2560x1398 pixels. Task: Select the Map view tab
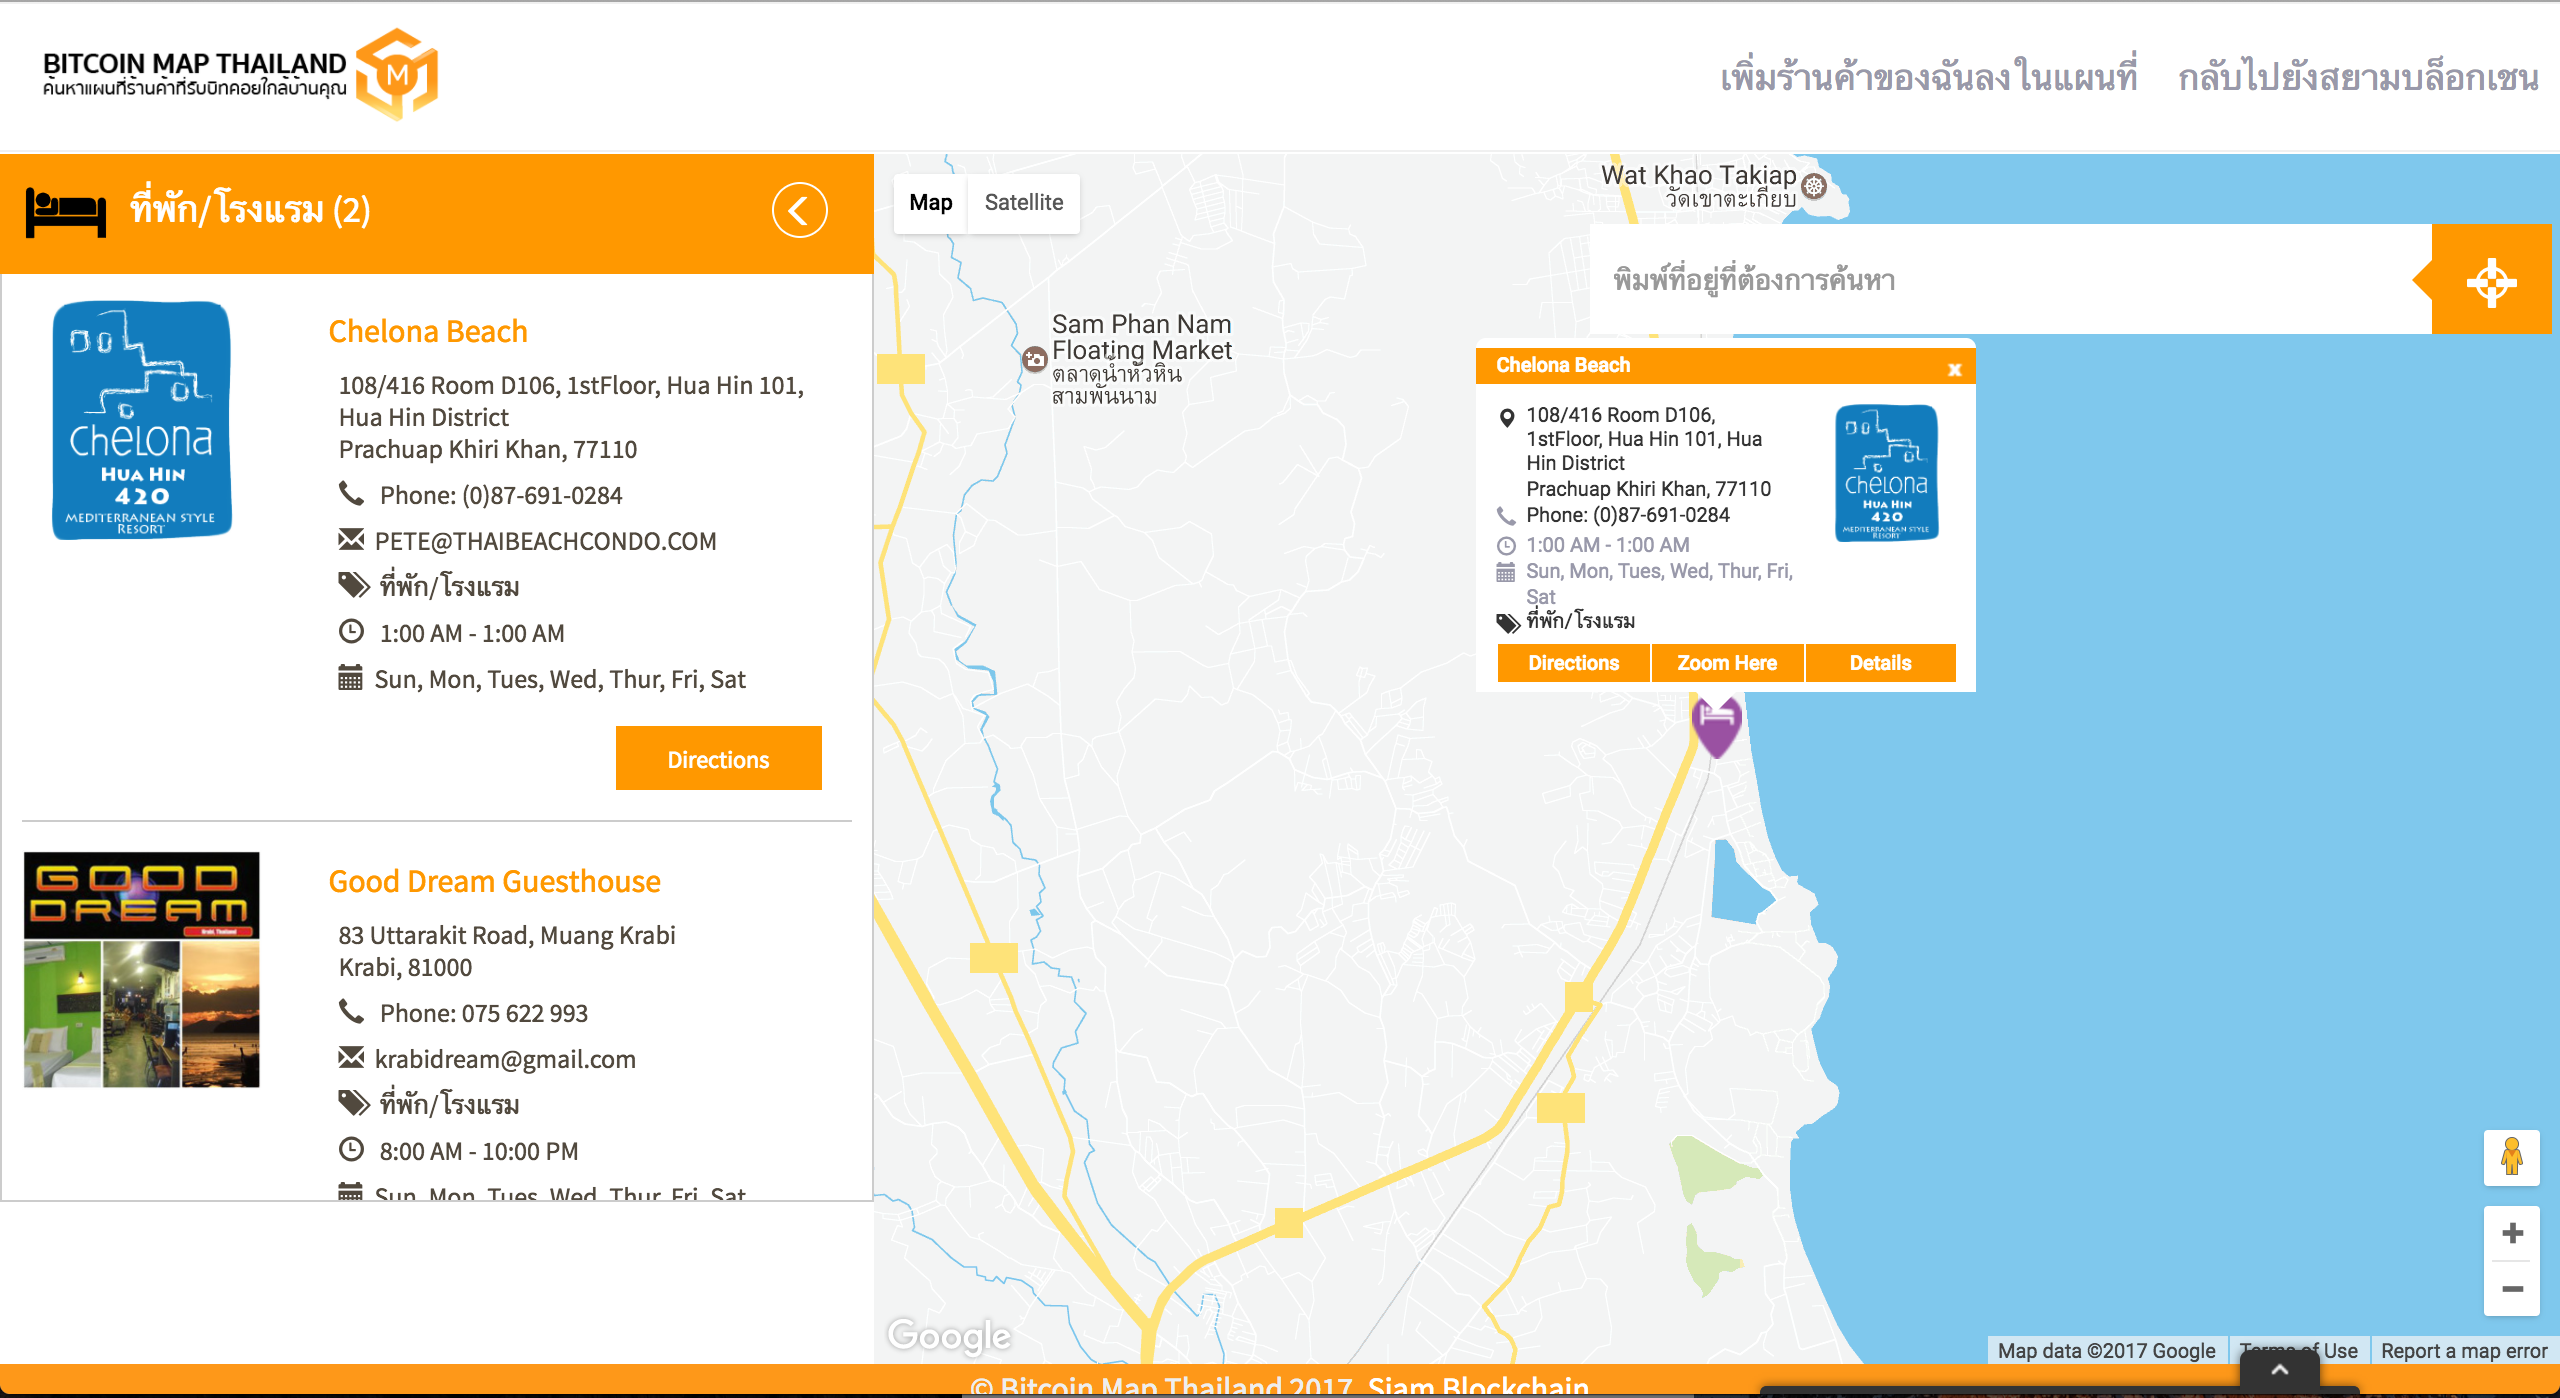pos(930,203)
